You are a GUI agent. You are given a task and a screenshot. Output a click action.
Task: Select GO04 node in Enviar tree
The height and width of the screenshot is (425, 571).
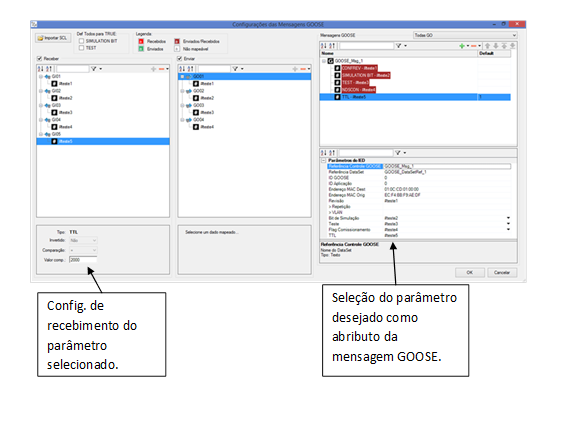coord(198,120)
